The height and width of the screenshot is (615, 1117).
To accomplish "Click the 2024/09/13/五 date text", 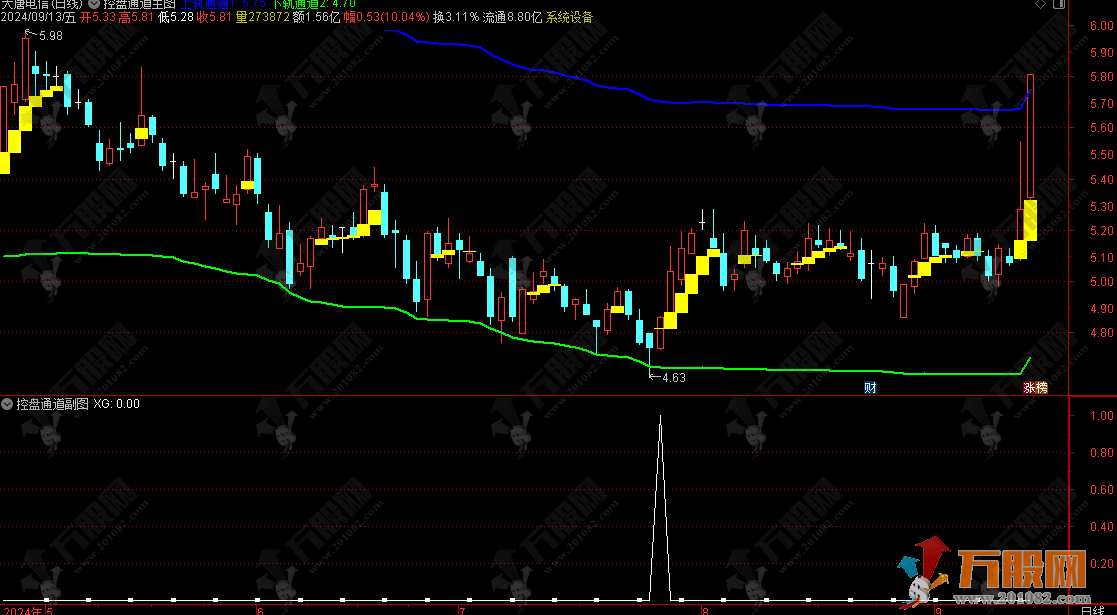I will click(38, 17).
